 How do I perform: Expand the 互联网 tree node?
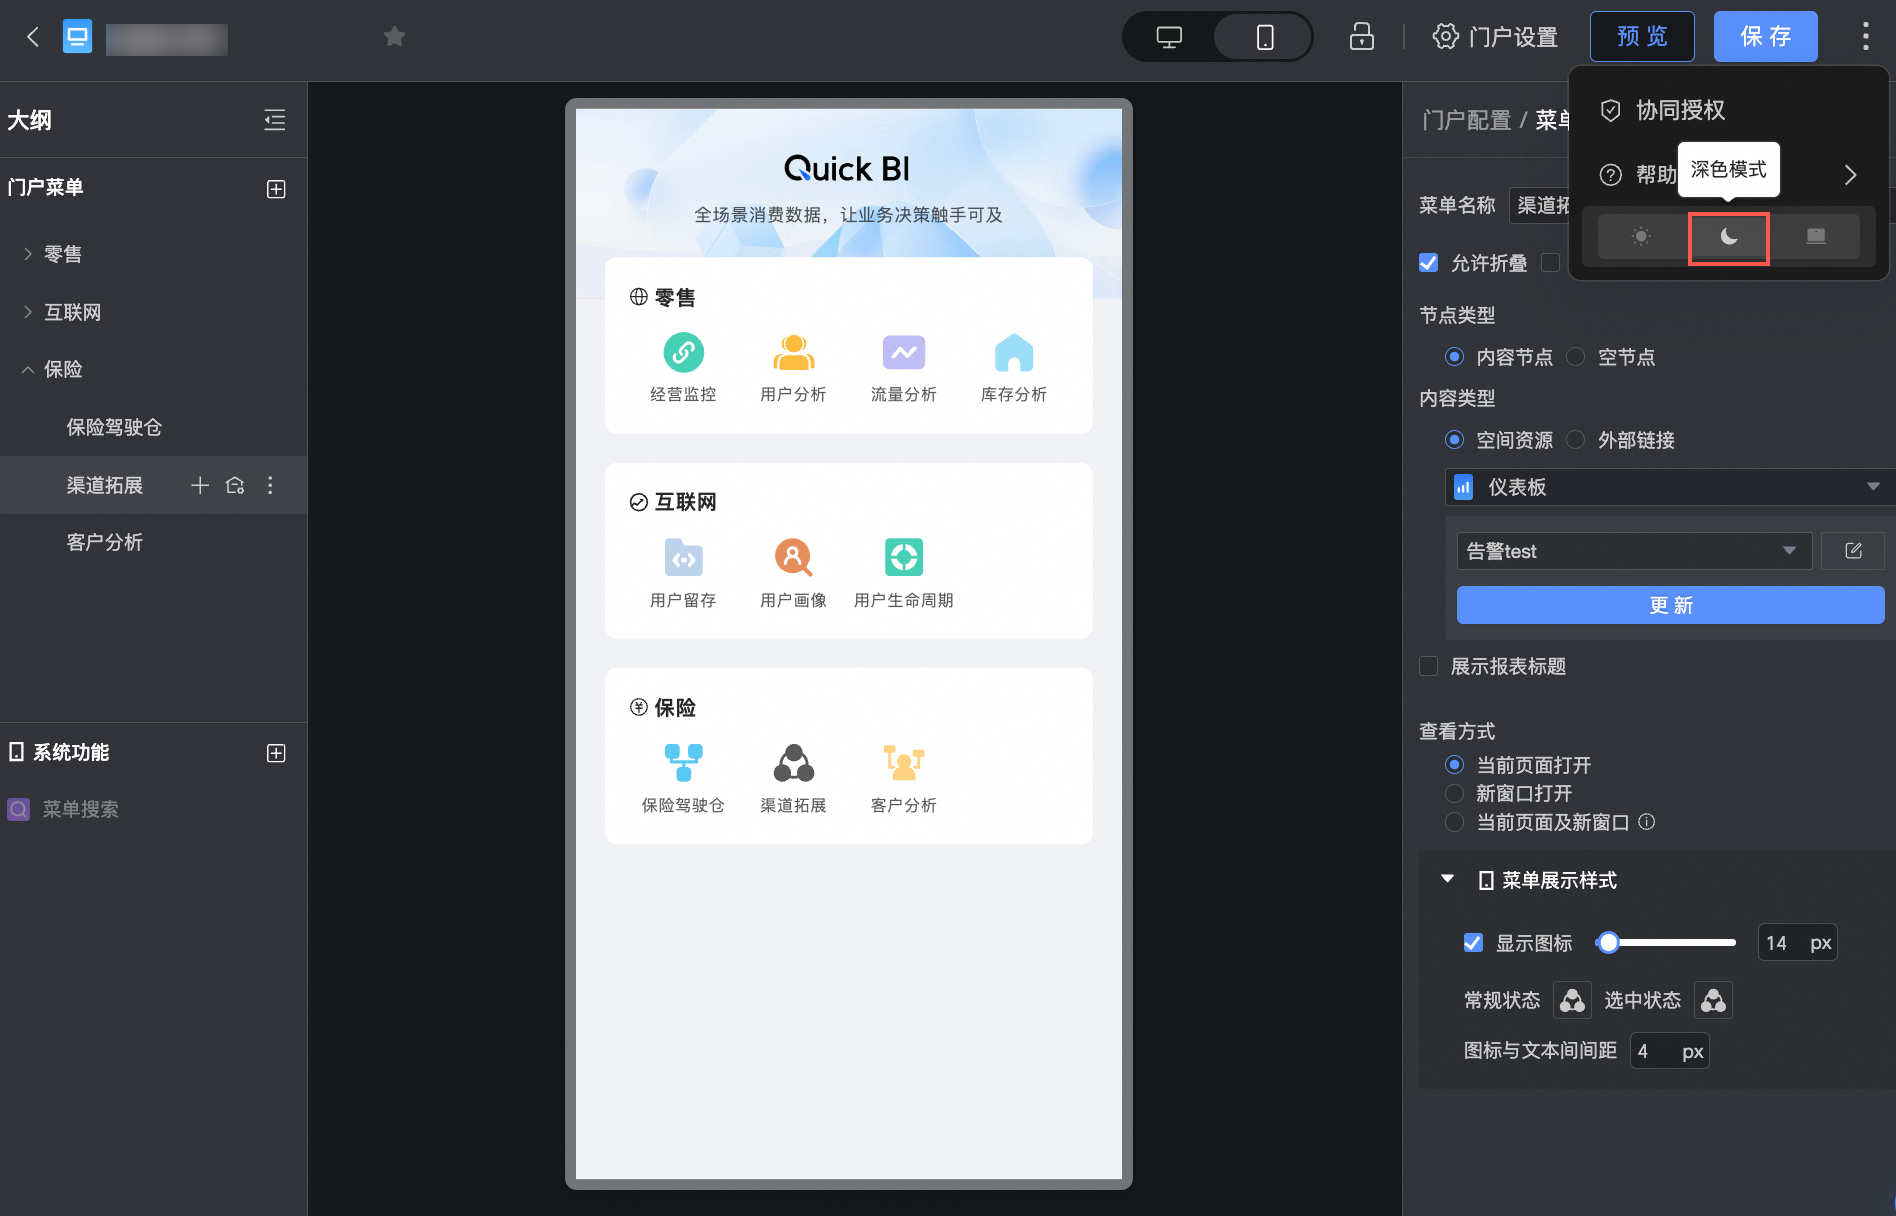pyautogui.click(x=28, y=312)
